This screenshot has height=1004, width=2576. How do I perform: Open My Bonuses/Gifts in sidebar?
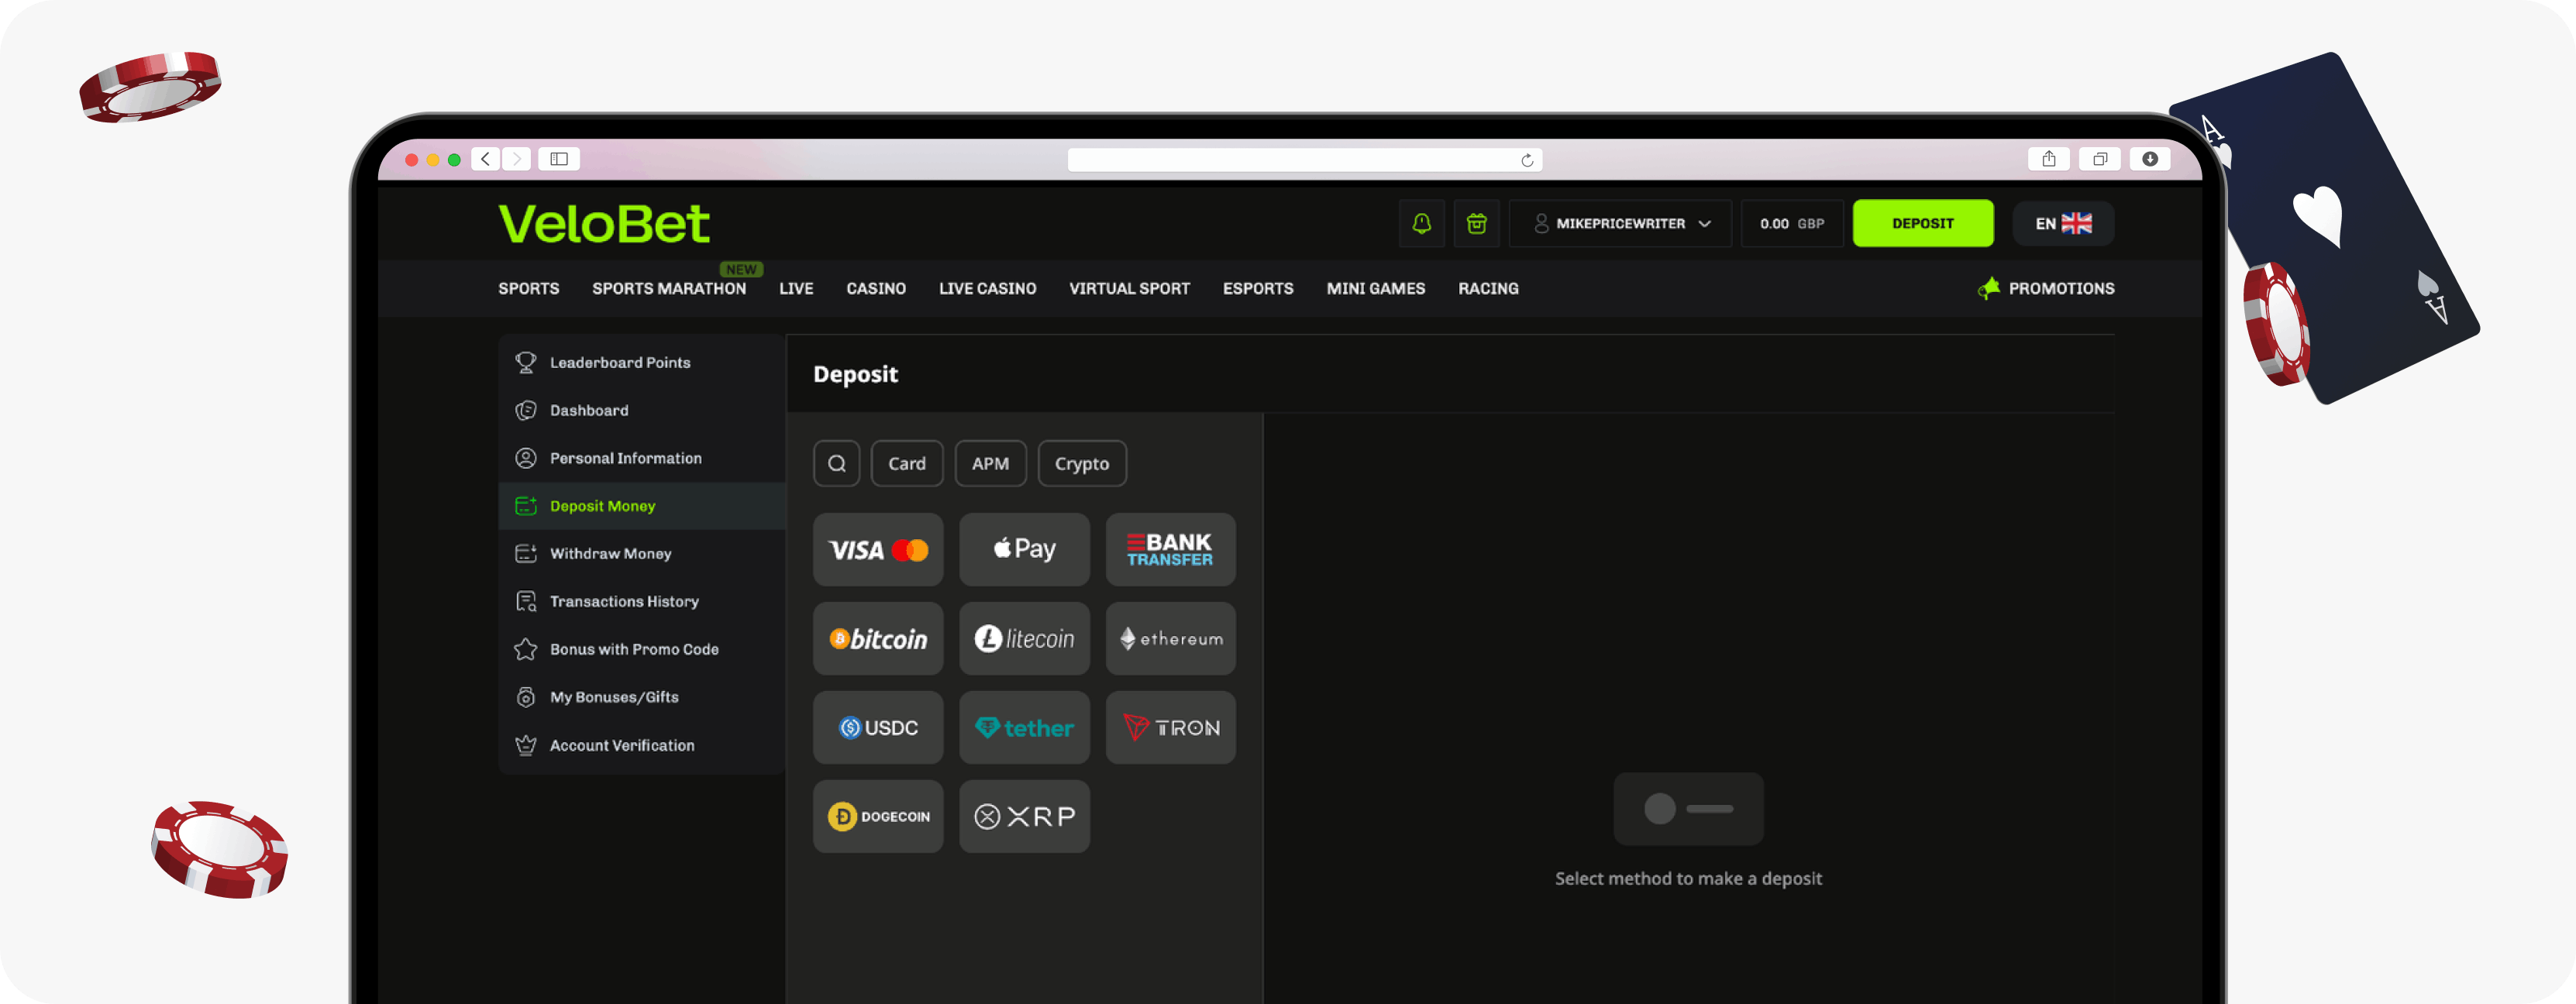pyautogui.click(x=642, y=697)
